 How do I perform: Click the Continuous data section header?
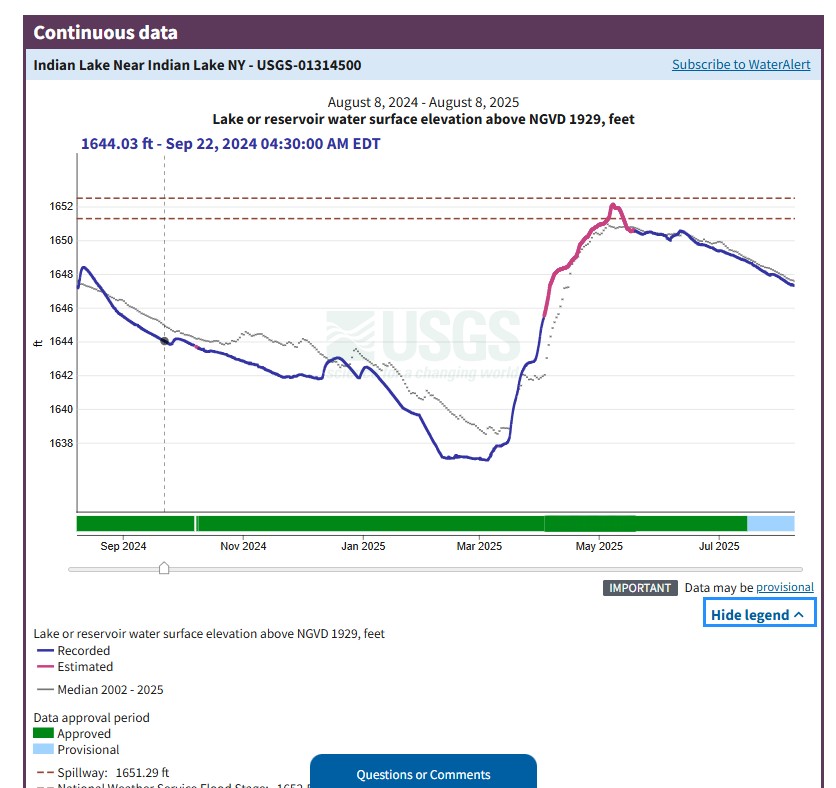tap(106, 32)
